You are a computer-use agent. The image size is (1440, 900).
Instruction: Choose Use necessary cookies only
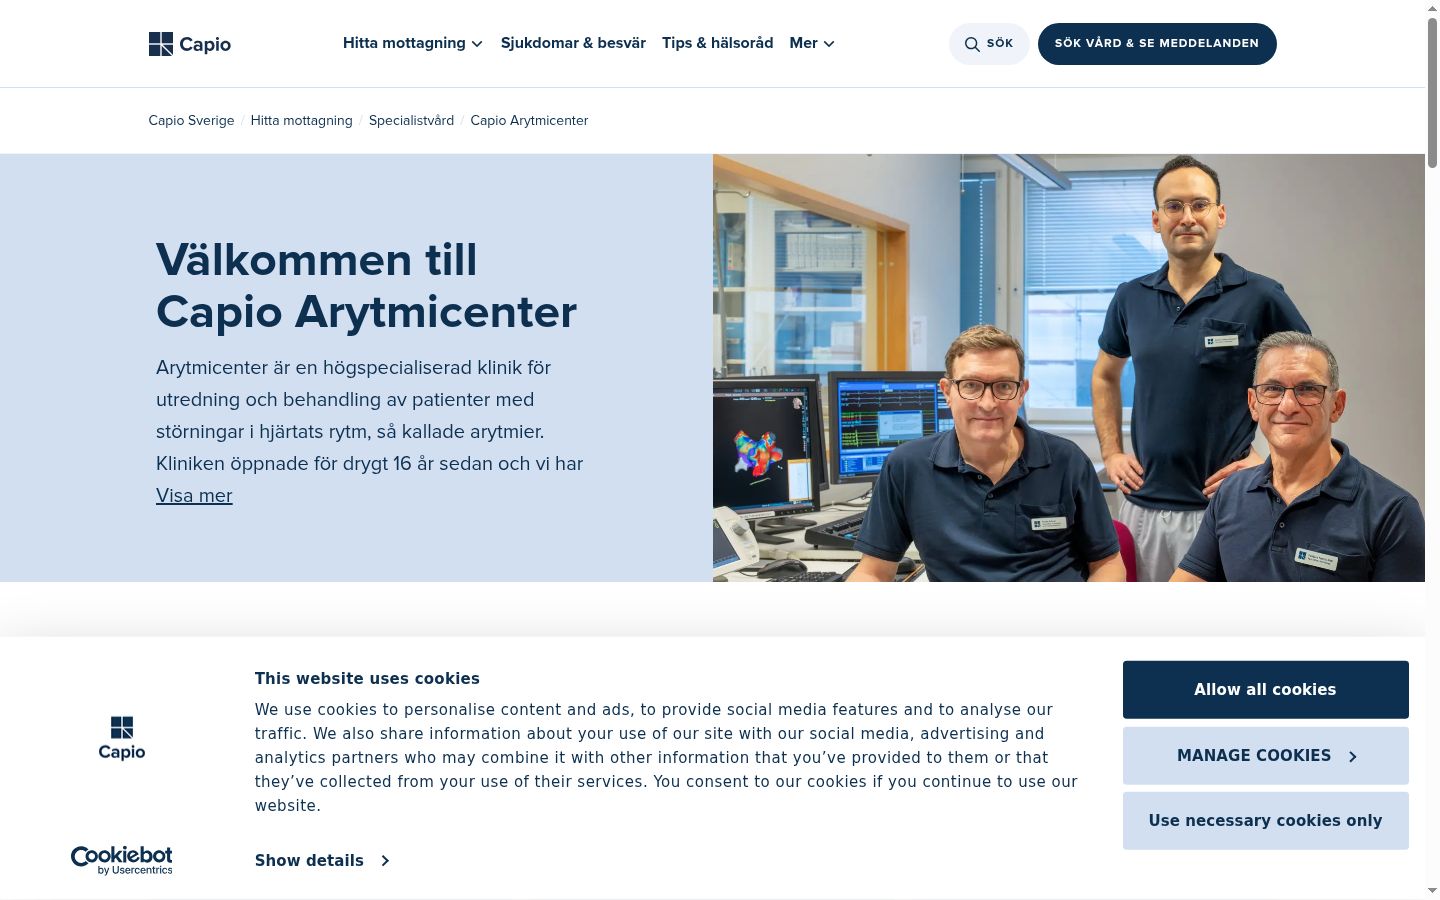(1266, 821)
